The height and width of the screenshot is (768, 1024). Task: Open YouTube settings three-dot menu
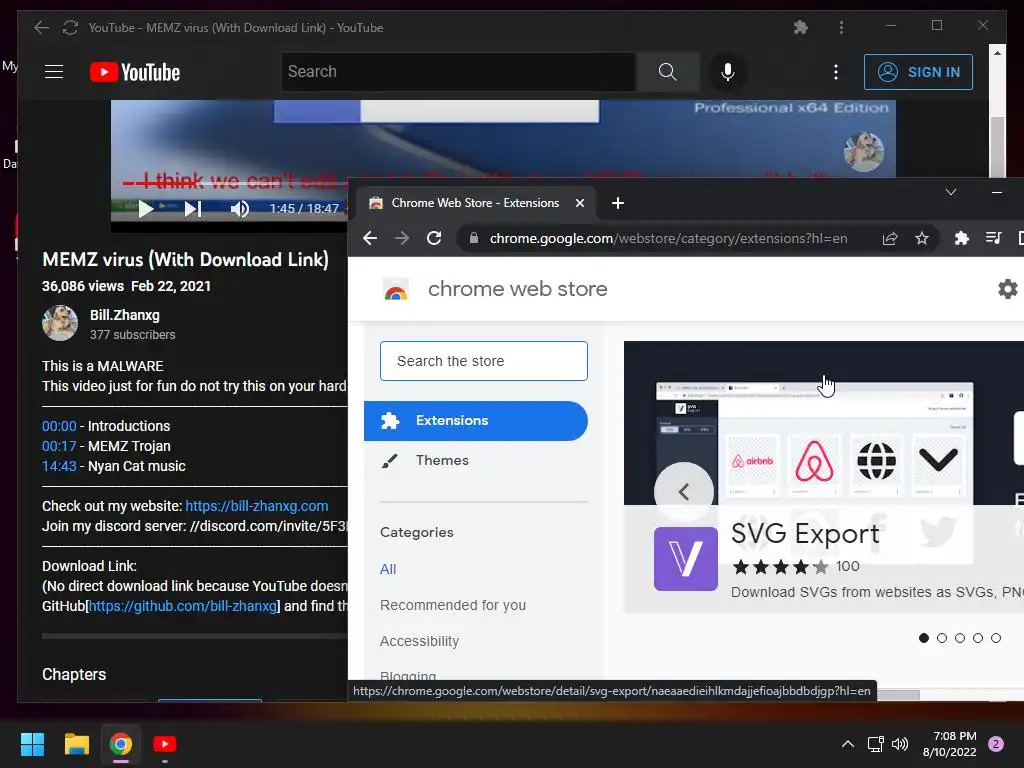836,72
